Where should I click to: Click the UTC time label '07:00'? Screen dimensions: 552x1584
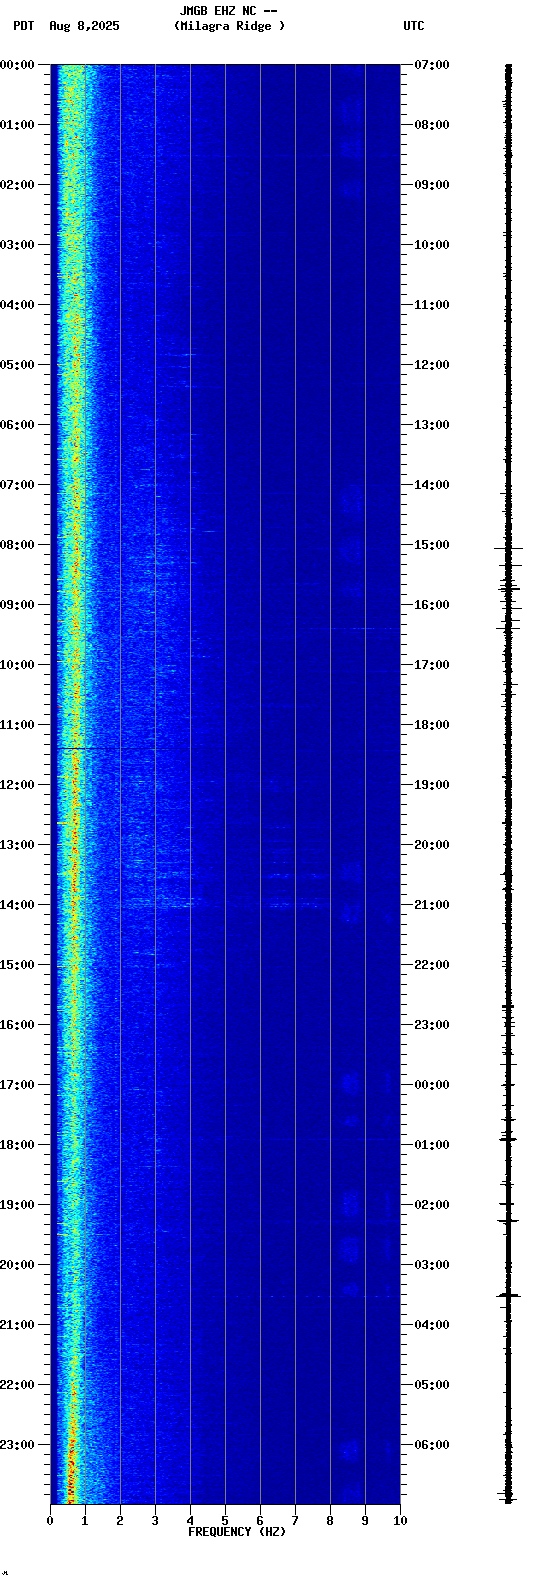[x=432, y=65]
